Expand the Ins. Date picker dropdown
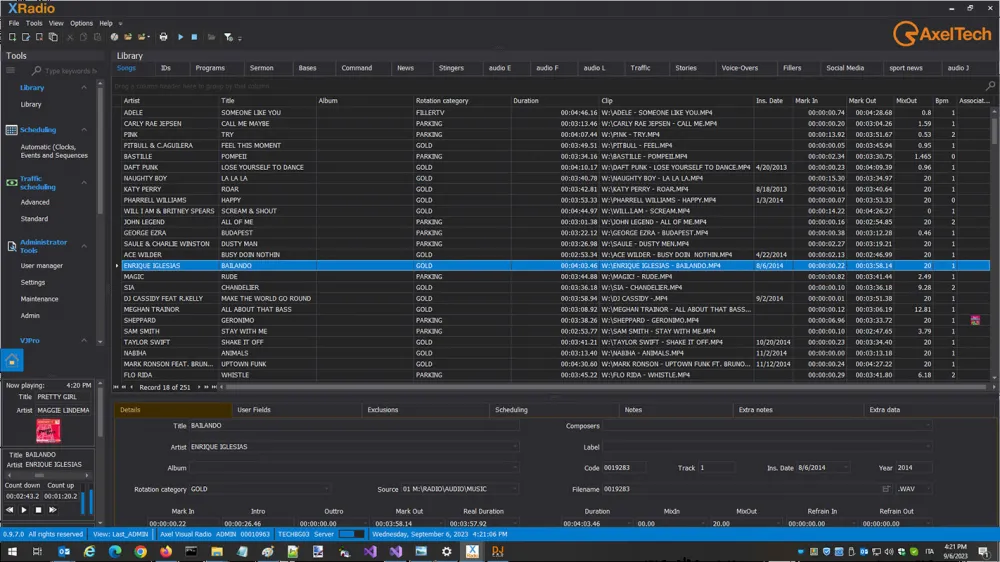This screenshot has height=562, width=1000. [846, 468]
